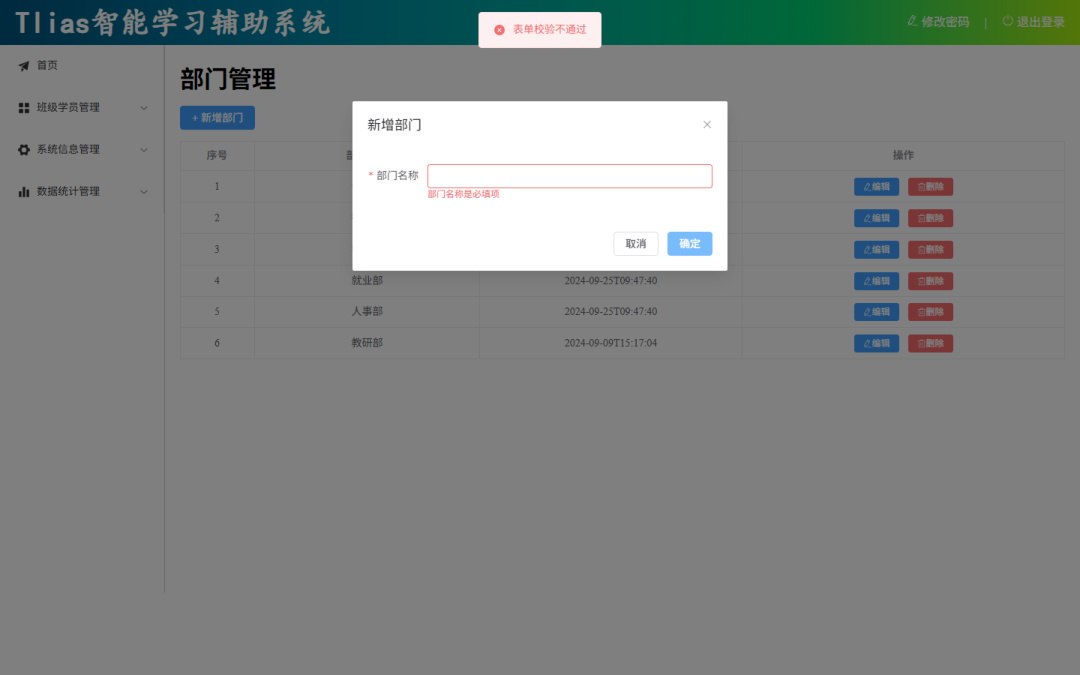
Task: Close the 新增部门 dialog with the X icon
Action: (707, 125)
